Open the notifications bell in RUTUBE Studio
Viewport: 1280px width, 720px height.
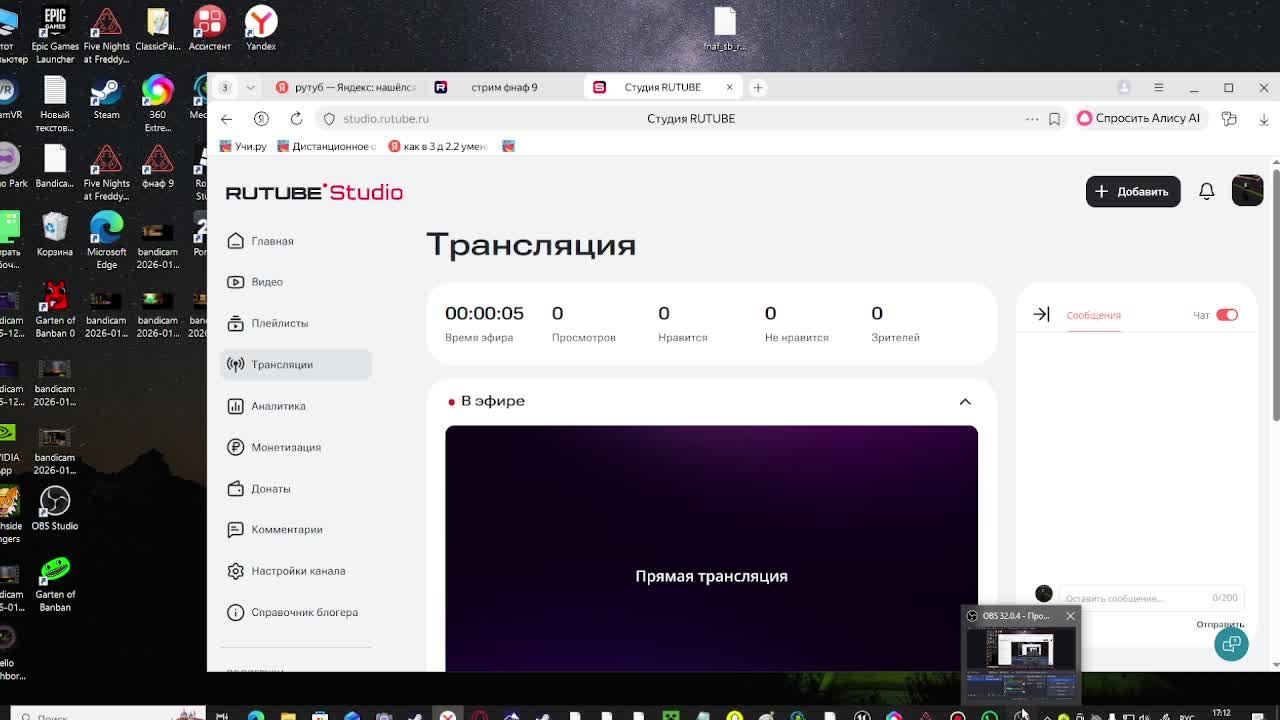point(1206,191)
